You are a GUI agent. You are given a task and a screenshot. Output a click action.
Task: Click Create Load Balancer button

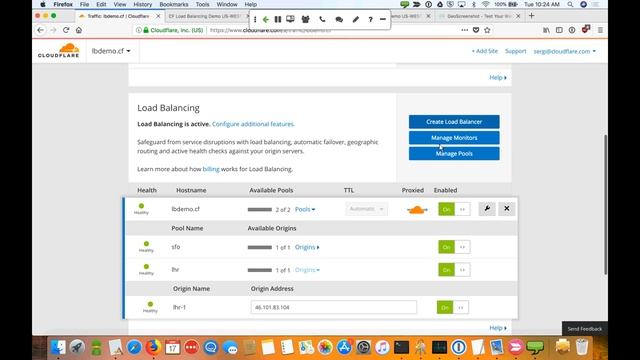[x=454, y=122]
